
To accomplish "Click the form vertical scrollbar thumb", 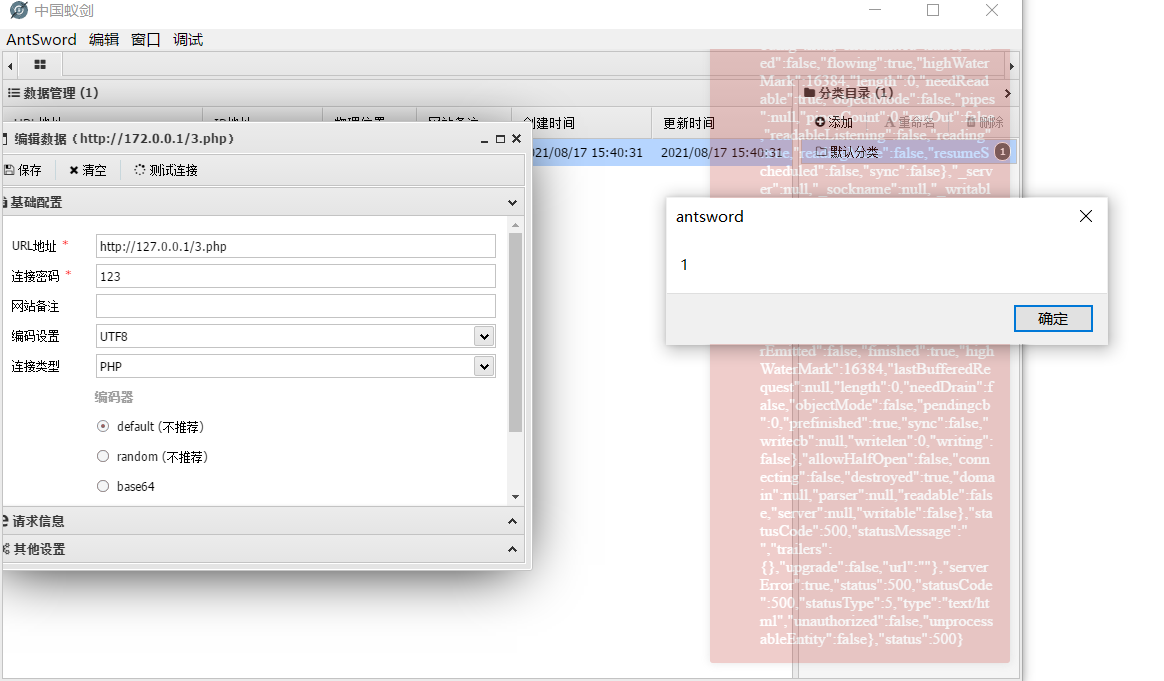I will point(515,332).
